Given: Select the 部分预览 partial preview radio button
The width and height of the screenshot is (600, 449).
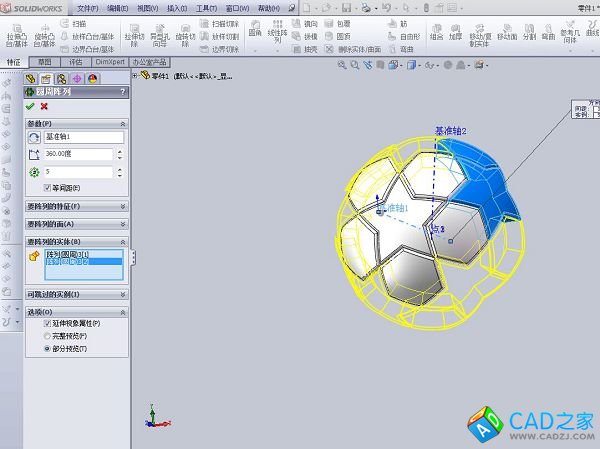Looking at the screenshot, I should click(47, 348).
